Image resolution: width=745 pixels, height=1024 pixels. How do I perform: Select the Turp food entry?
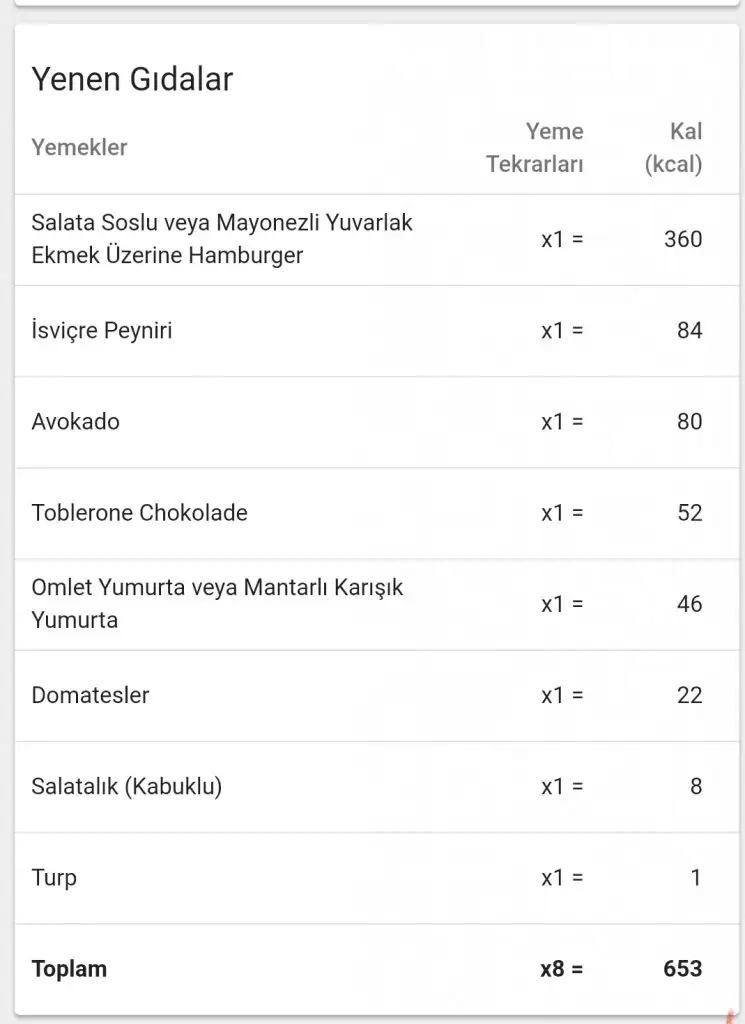[x=54, y=878]
